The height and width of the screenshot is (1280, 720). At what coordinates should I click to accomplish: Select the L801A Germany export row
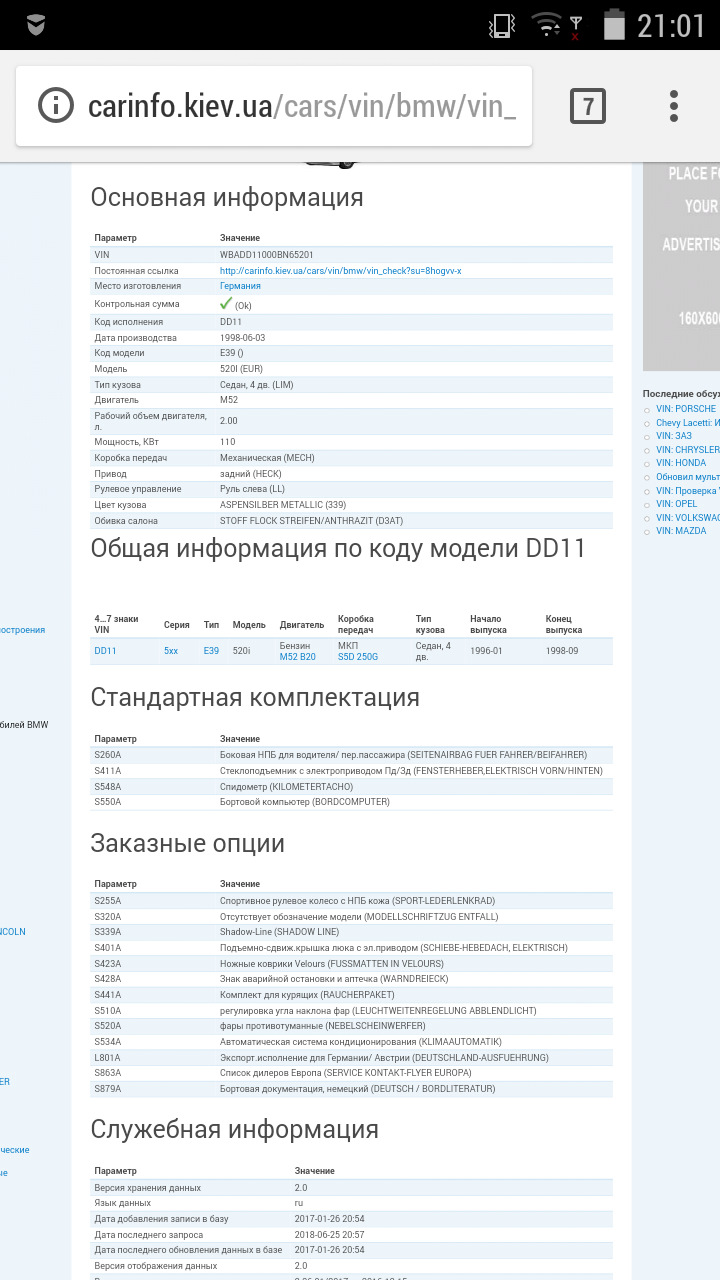[351, 1058]
